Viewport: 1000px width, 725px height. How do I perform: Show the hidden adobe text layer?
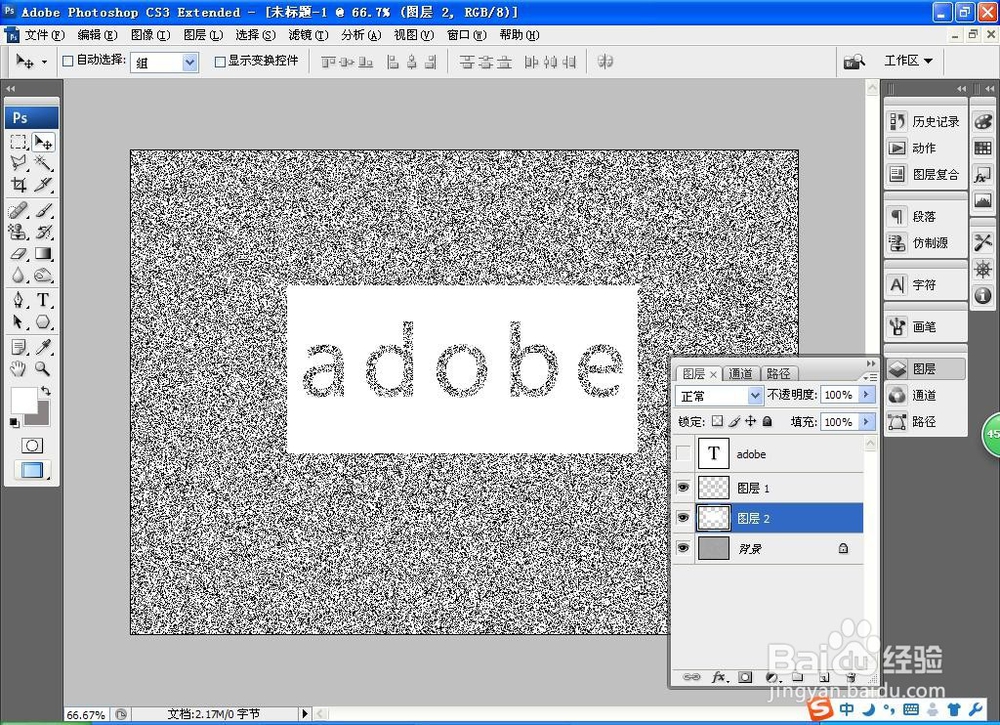(683, 453)
